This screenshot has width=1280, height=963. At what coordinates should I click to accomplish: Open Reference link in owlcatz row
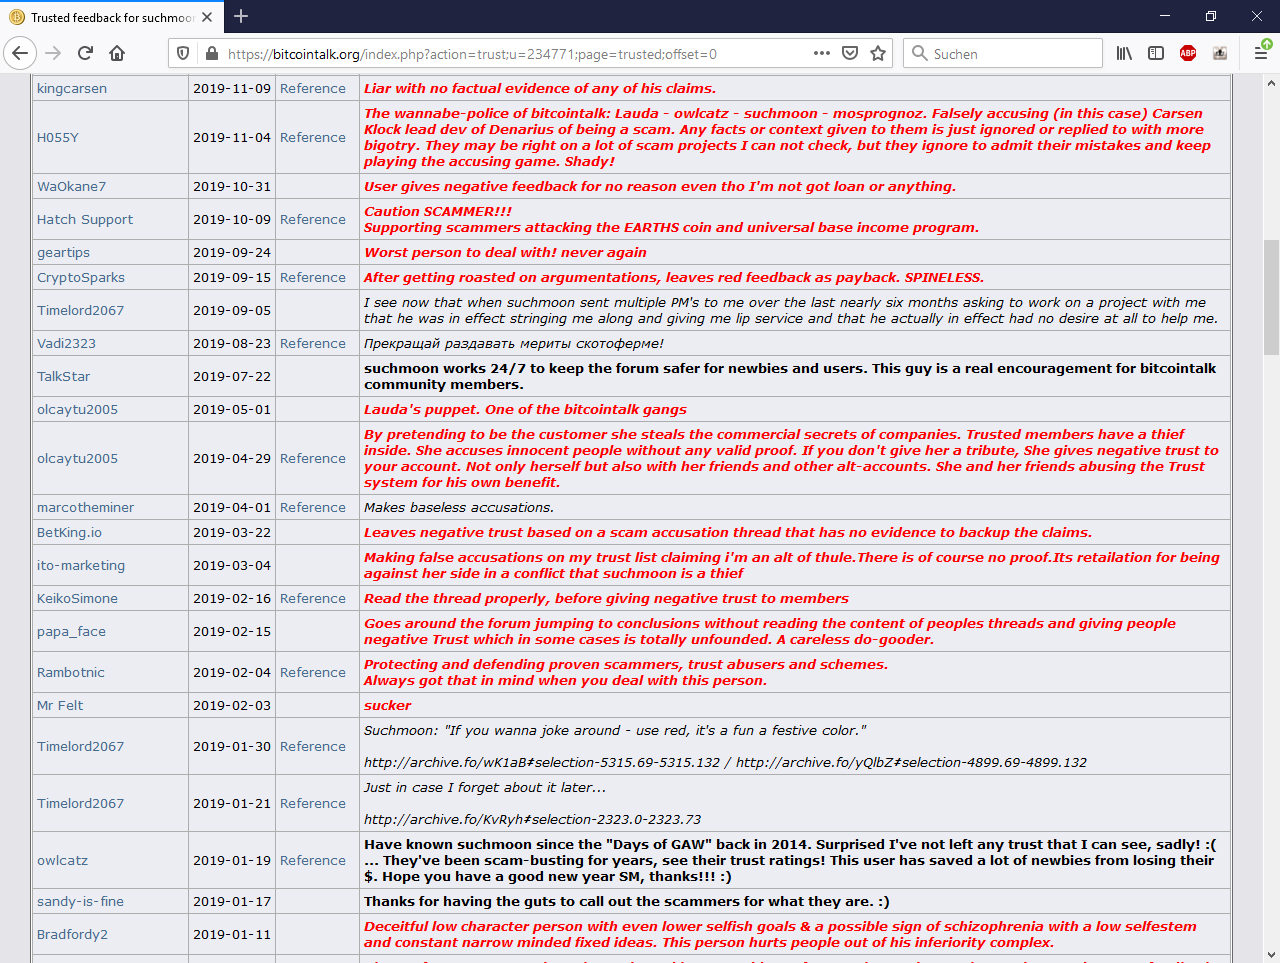click(313, 860)
